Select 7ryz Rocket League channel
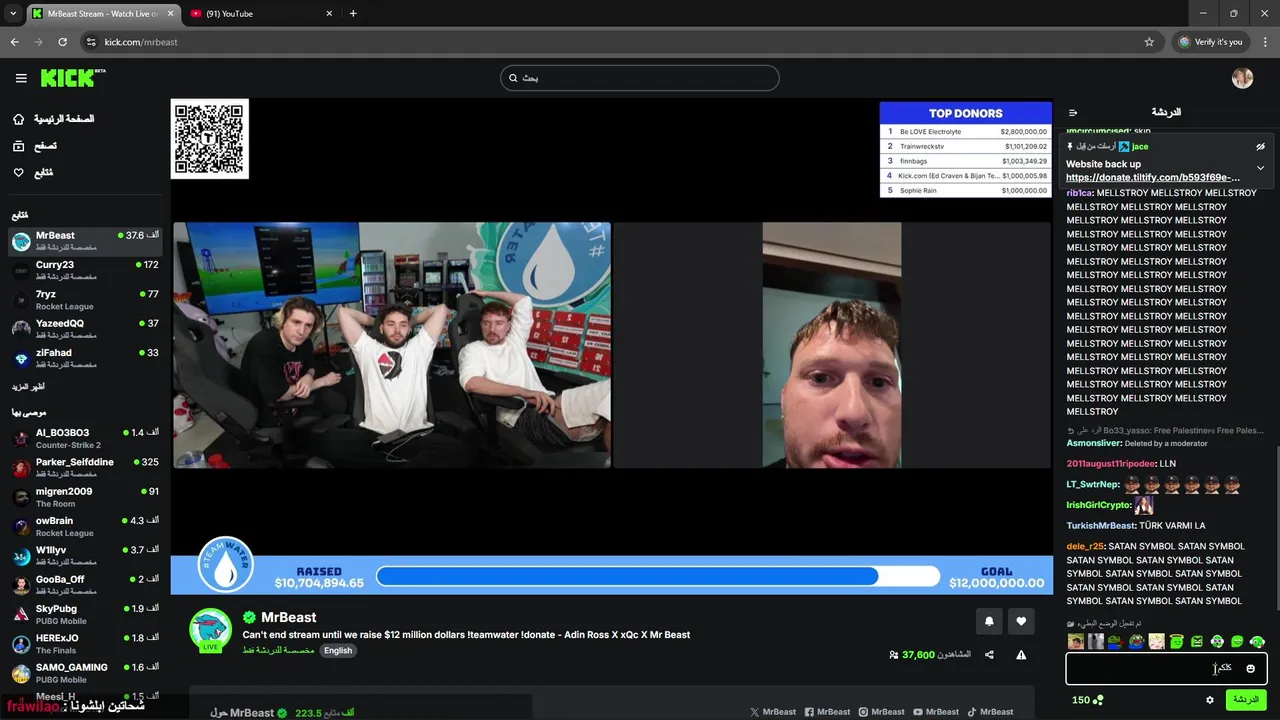1280x720 pixels. pyautogui.click(x=85, y=300)
